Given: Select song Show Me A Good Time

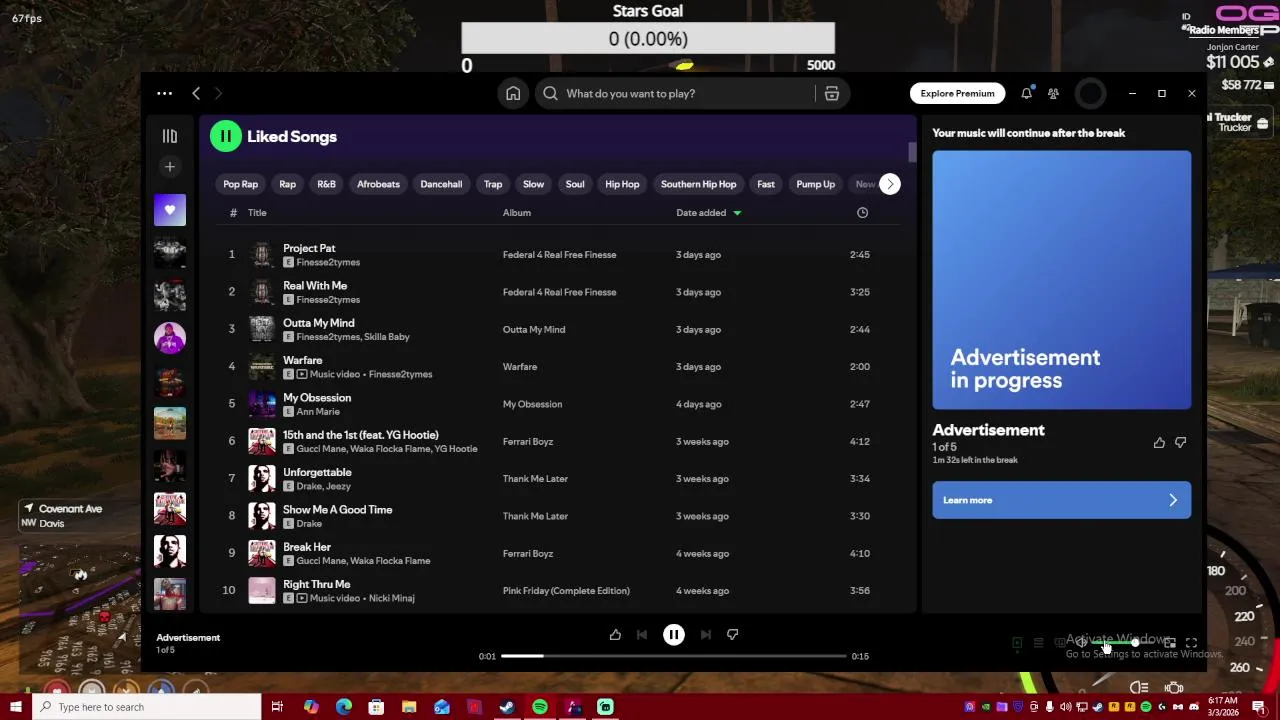Looking at the screenshot, I should [x=337, y=510].
